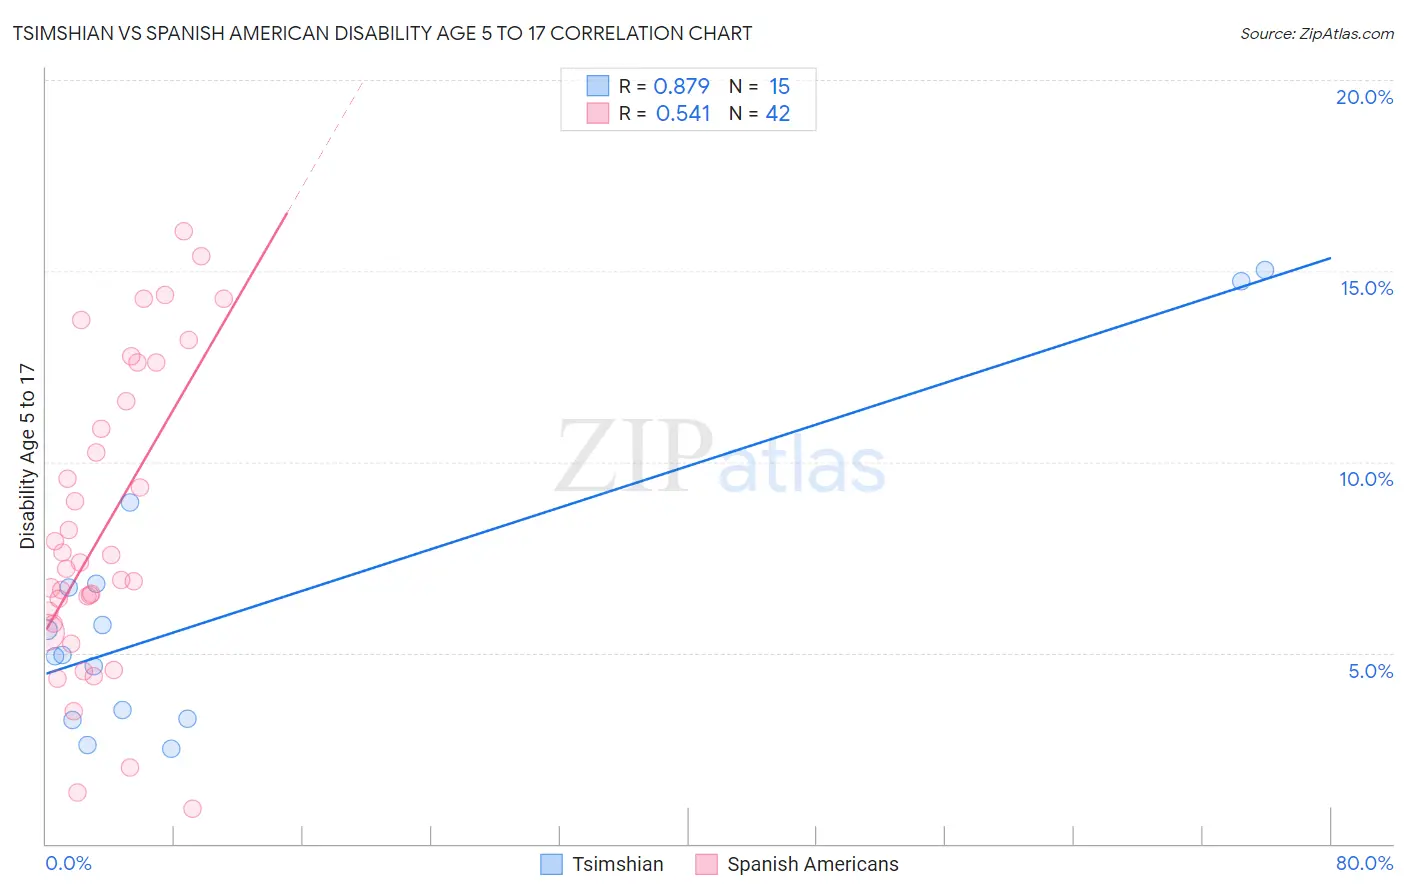Click the pink Spanish Americans swatch in bottom legend
This screenshot has height=892, width=1406.
(707, 864)
